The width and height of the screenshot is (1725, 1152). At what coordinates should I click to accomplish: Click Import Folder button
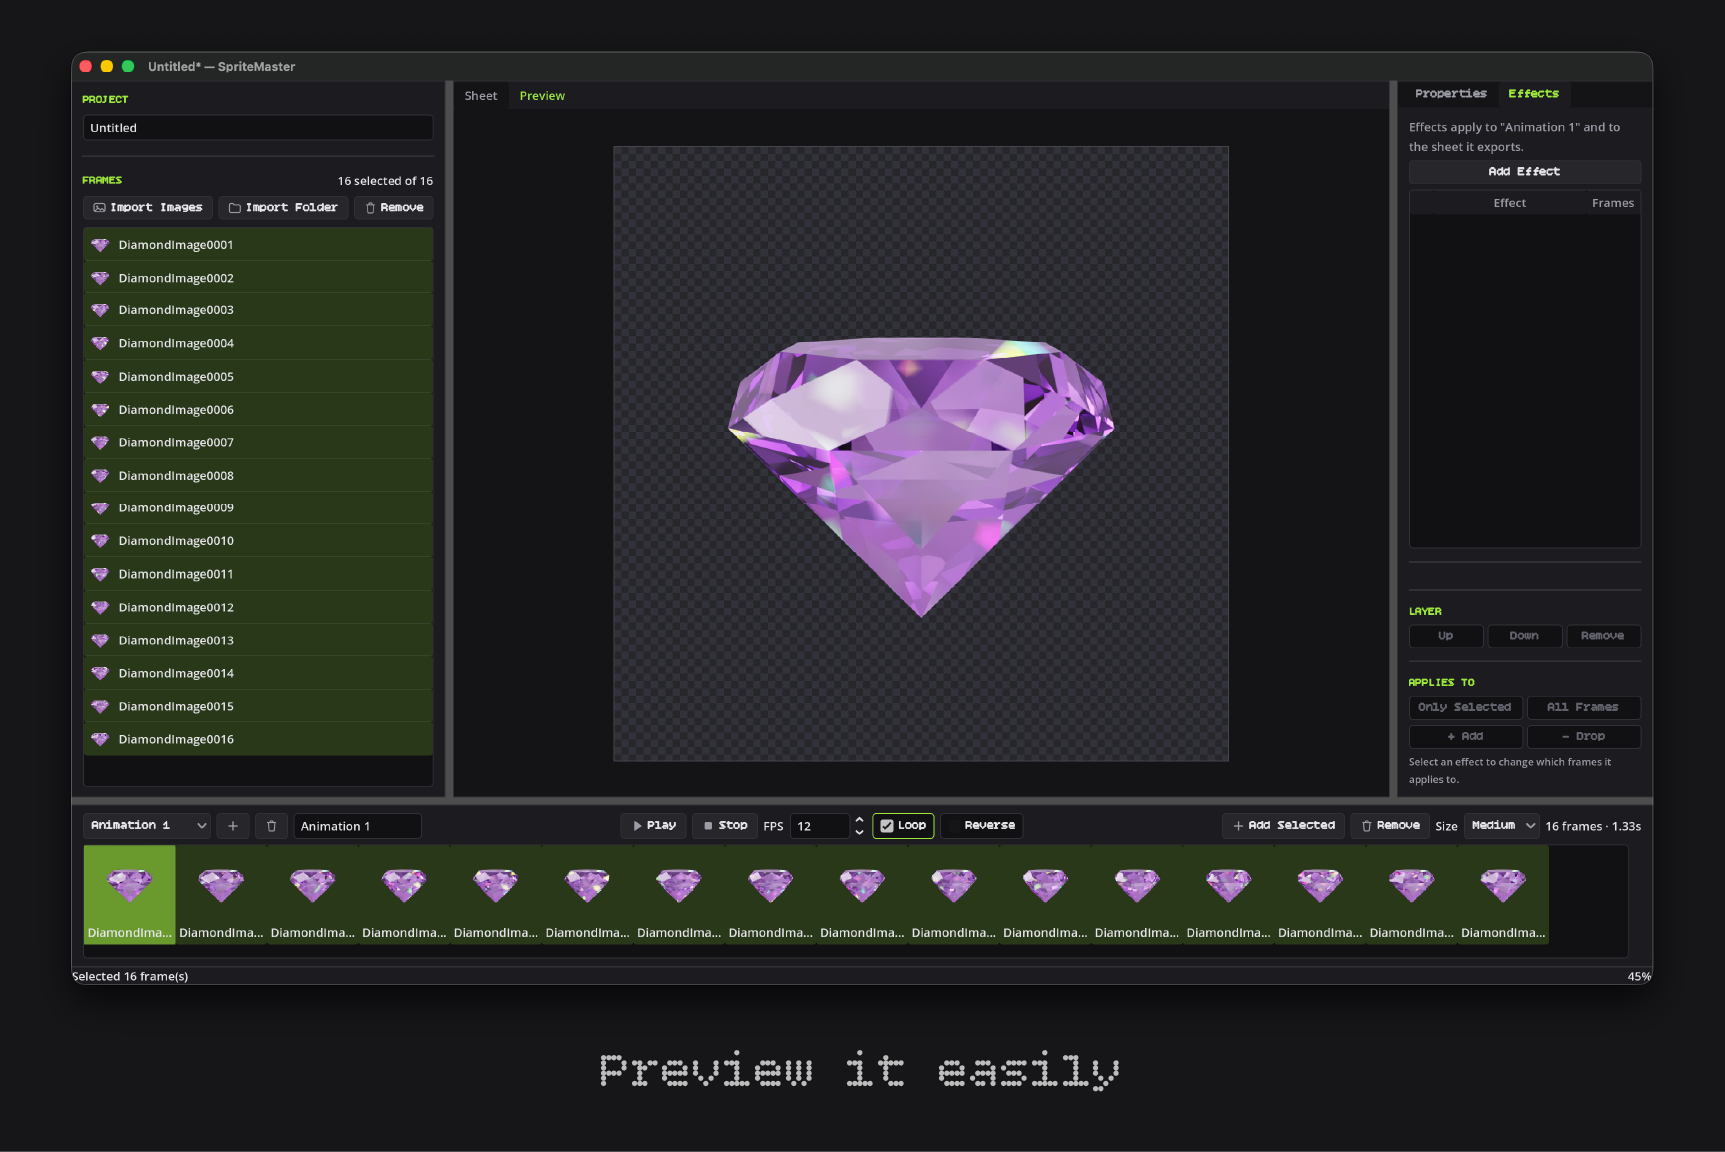tap(283, 208)
